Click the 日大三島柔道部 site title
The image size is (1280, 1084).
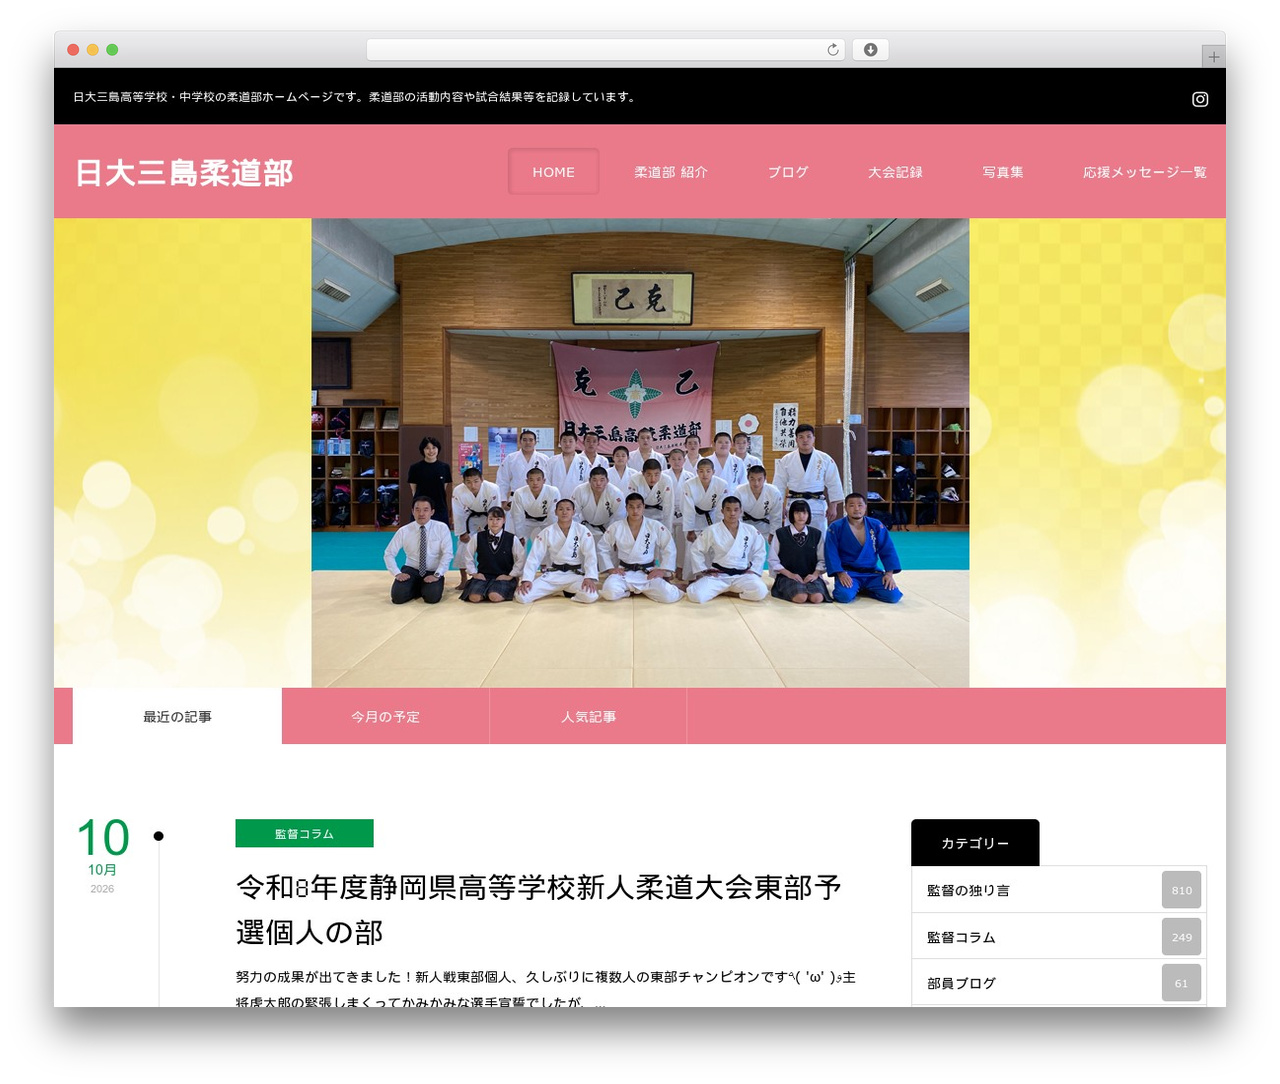point(184,173)
